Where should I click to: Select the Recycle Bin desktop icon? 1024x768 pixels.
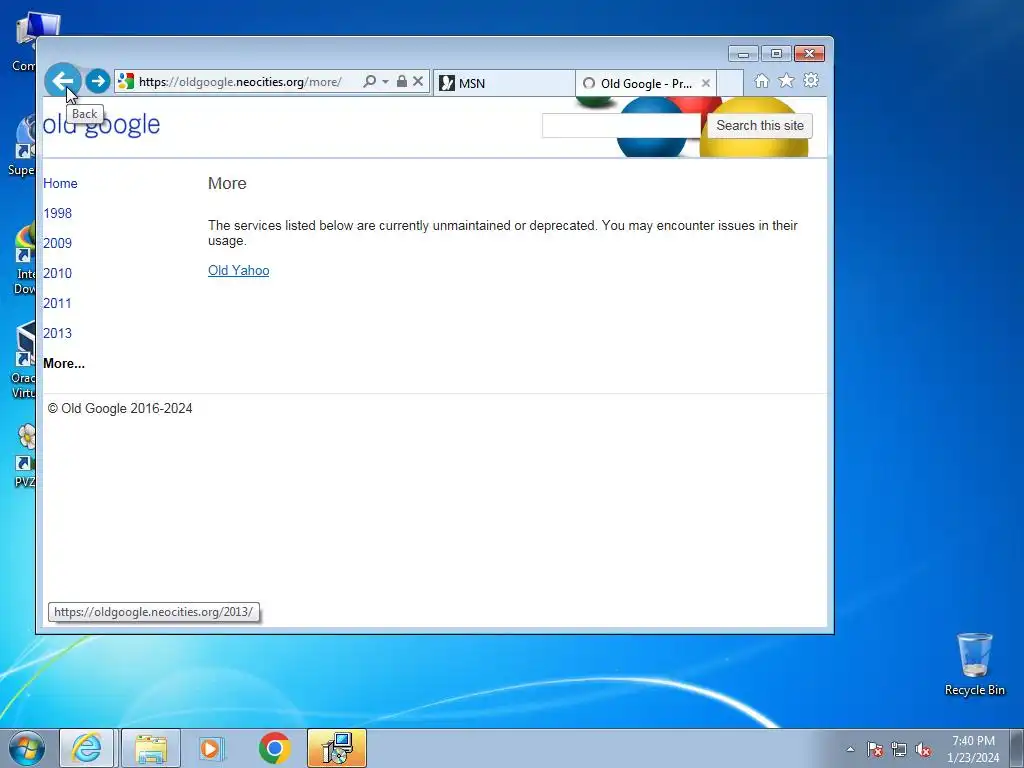pyautogui.click(x=974, y=664)
